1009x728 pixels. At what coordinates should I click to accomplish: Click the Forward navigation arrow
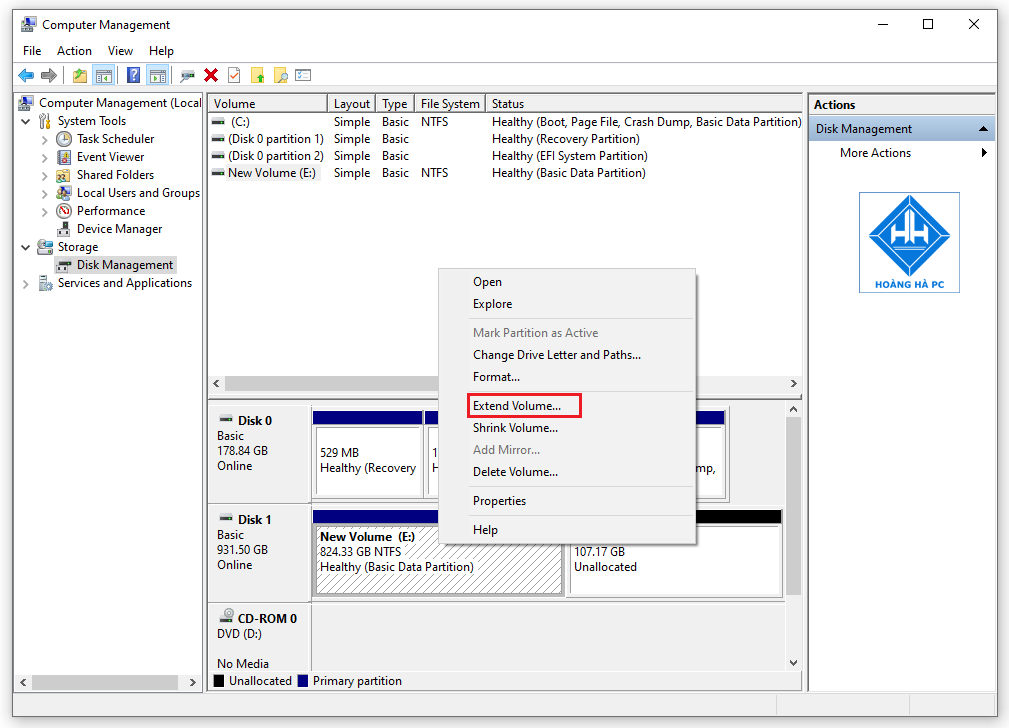tap(48, 74)
